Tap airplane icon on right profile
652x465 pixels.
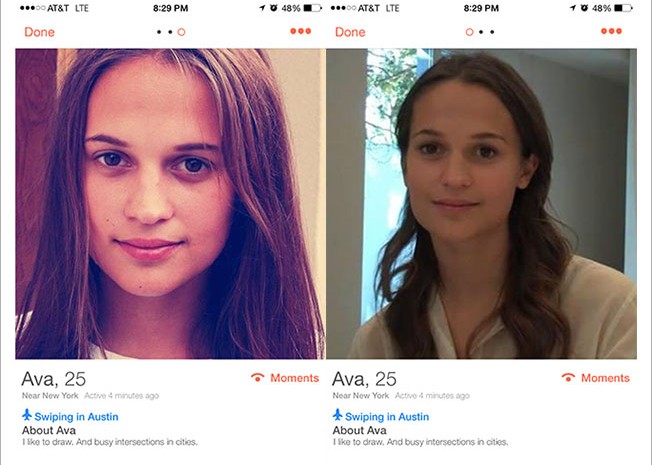click(x=338, y=415)
